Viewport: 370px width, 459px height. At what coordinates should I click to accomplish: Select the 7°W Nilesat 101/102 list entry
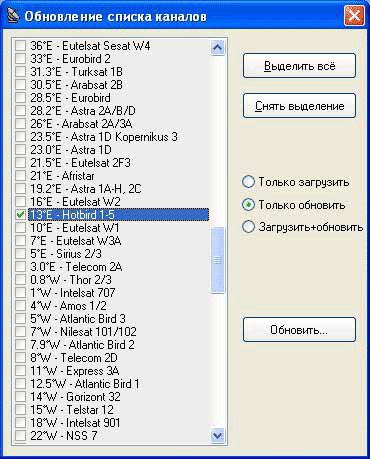[83, 332]
